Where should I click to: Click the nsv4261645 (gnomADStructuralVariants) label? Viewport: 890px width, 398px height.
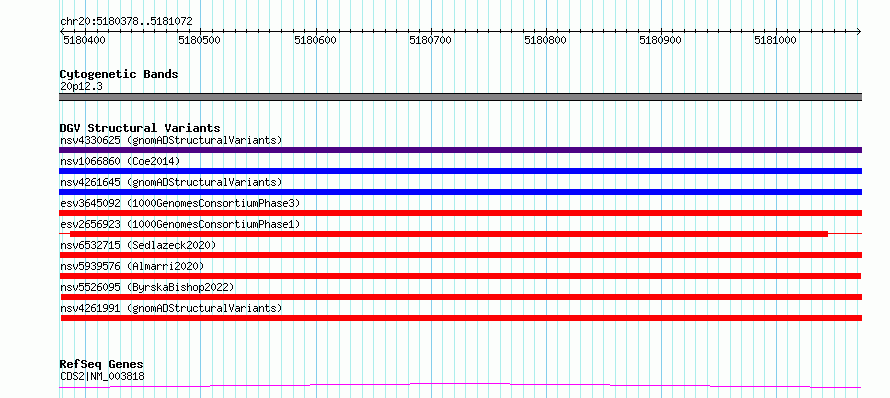click(x=171, y=182)
